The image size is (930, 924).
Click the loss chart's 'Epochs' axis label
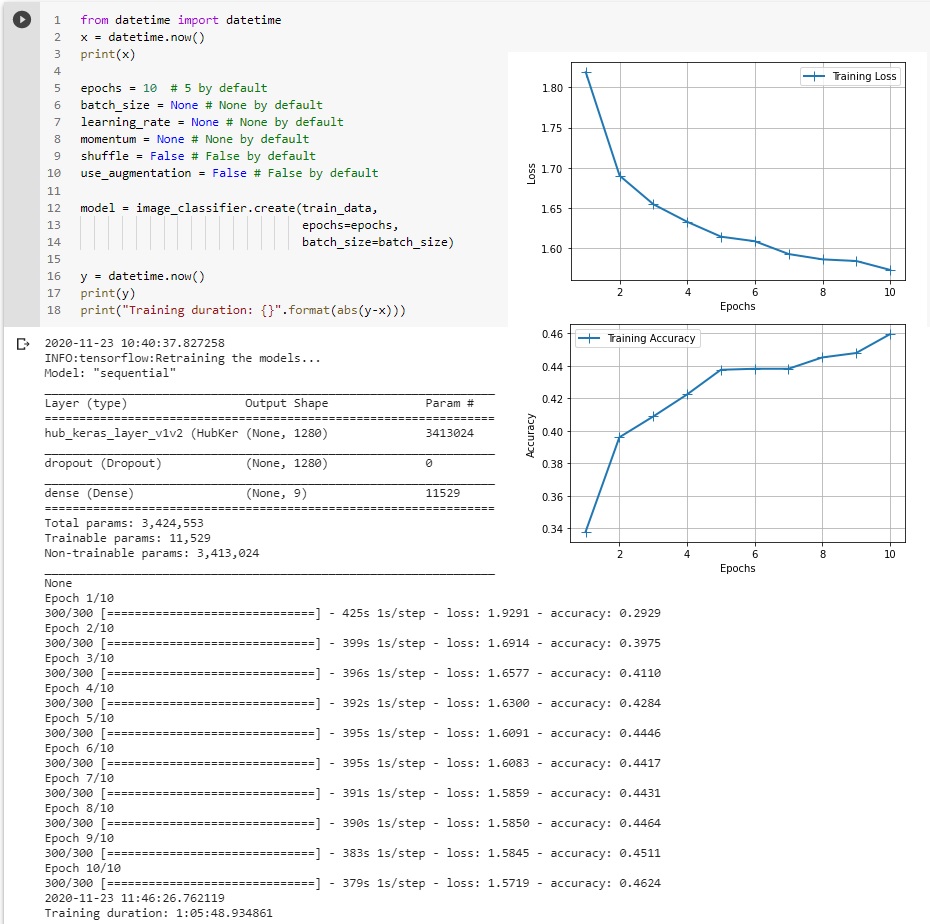pyautogui.click(x=737, y=307)
